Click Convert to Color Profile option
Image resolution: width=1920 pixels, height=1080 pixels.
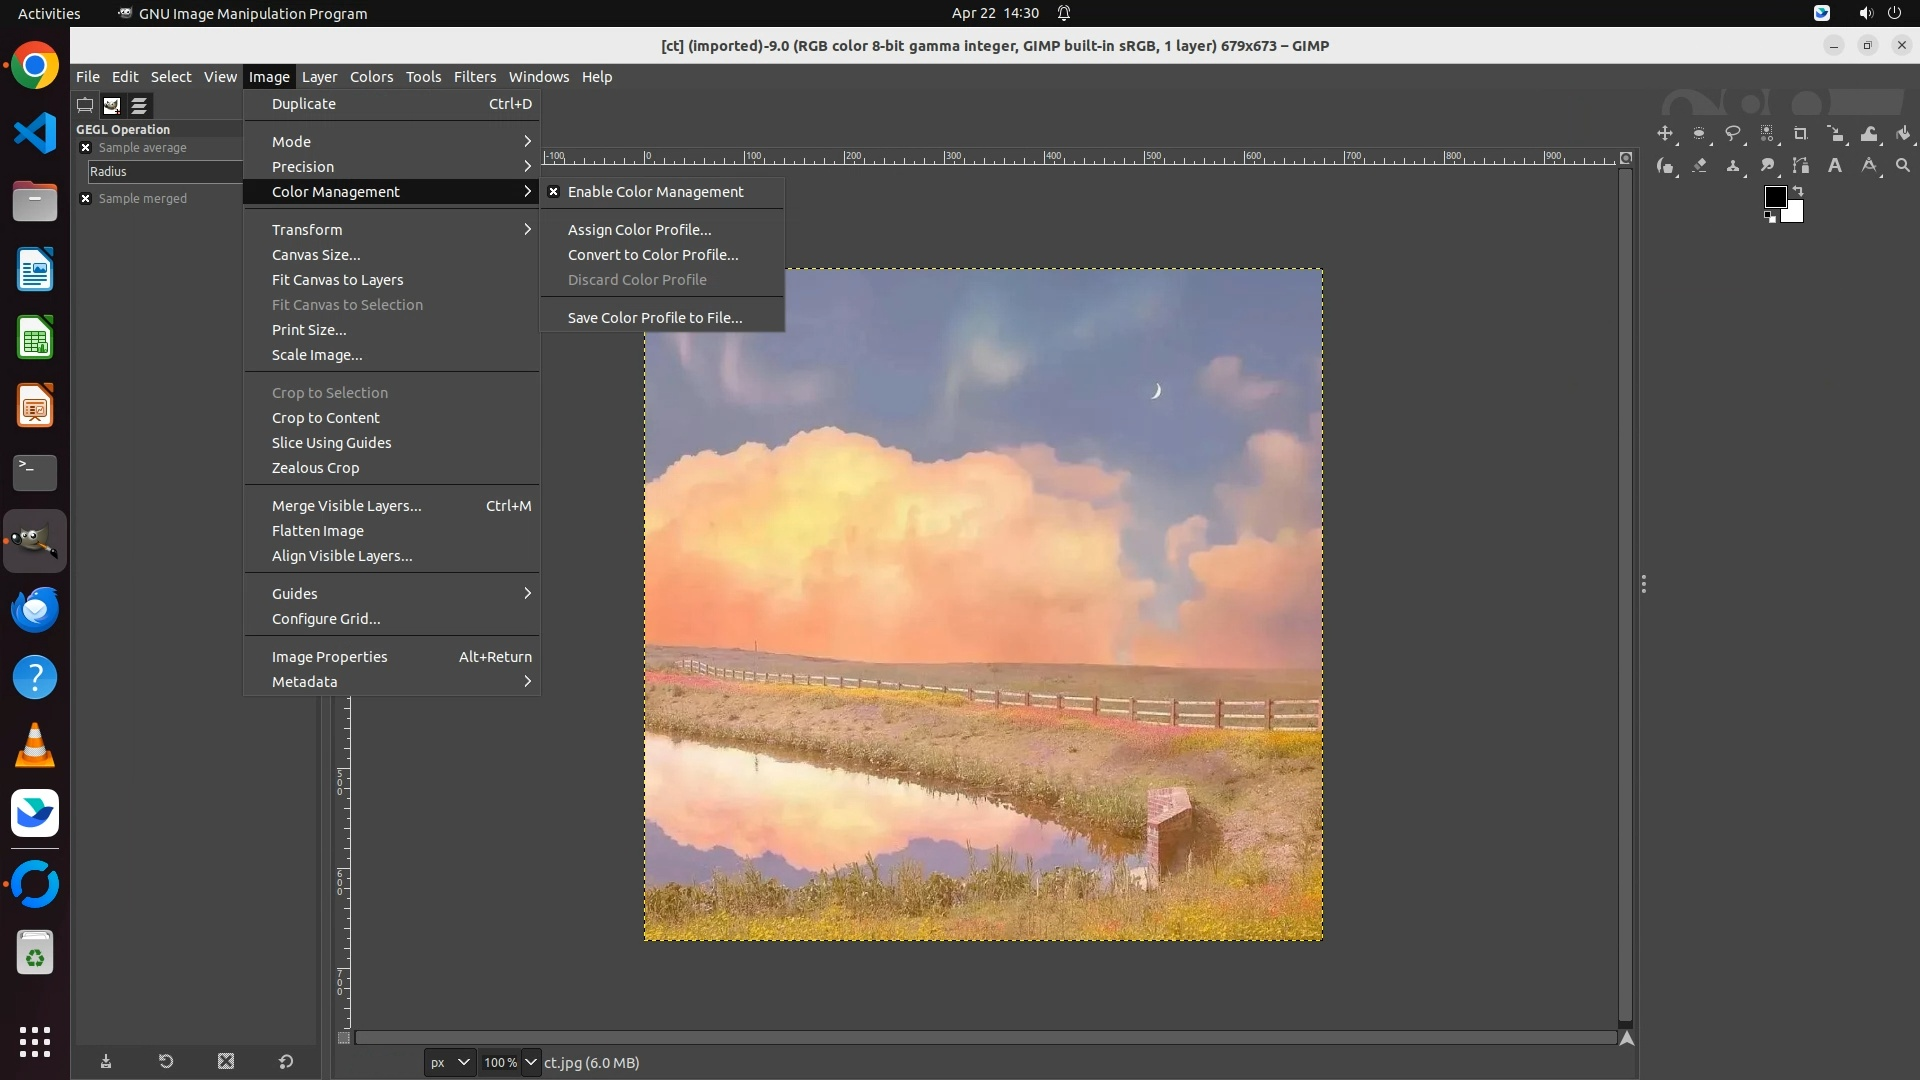(x=653, y=255)
